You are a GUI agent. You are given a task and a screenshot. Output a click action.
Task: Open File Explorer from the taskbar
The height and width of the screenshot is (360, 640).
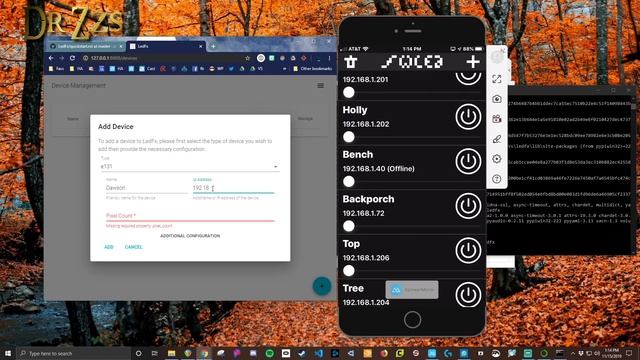point(171,353)
